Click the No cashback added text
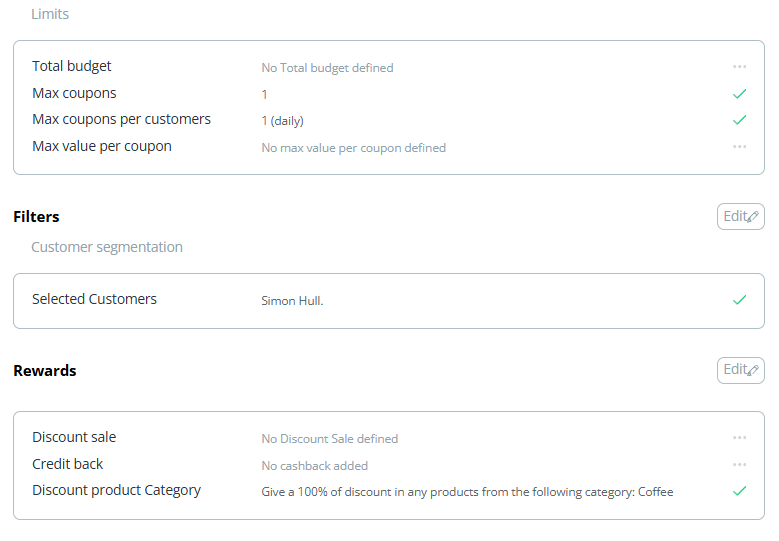The width and height of the screenshot is (779, 541). pos(314,466)
